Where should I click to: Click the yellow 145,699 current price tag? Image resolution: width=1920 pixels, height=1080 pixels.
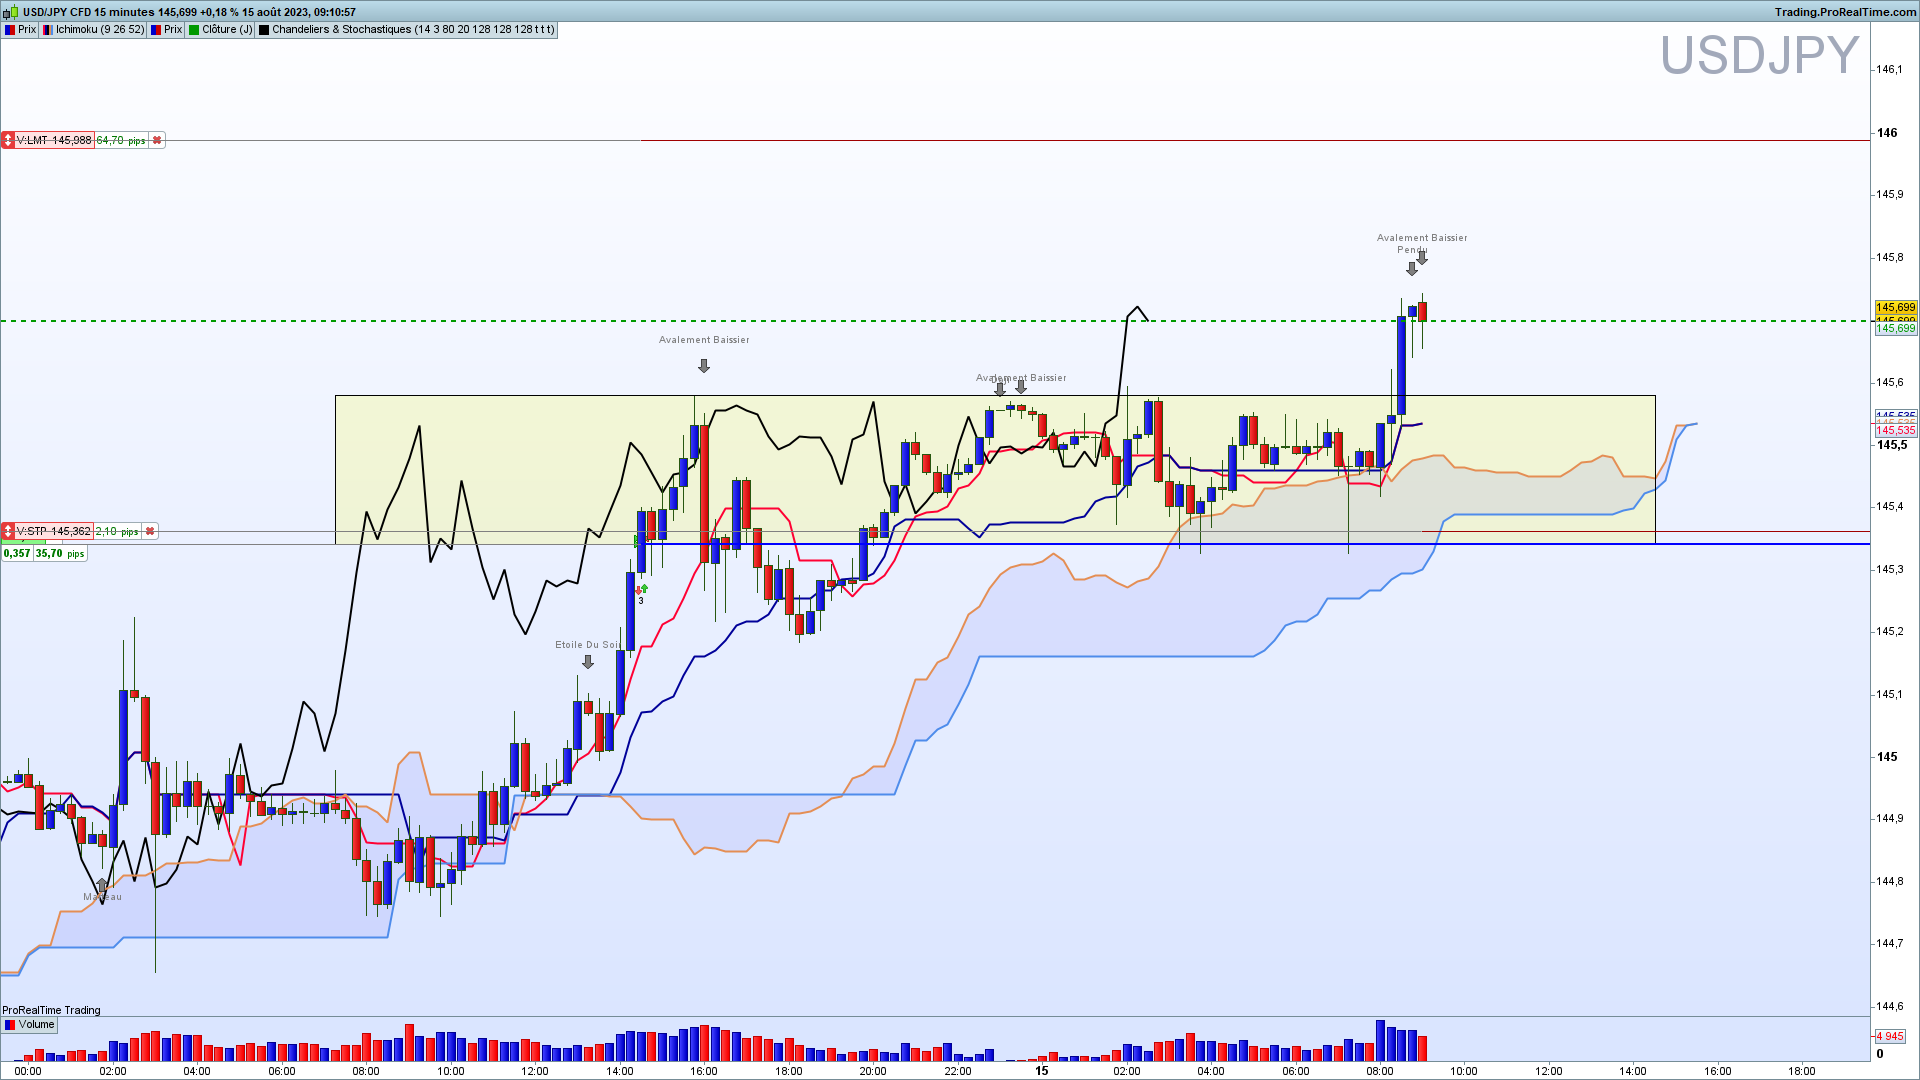point(1896,308)
